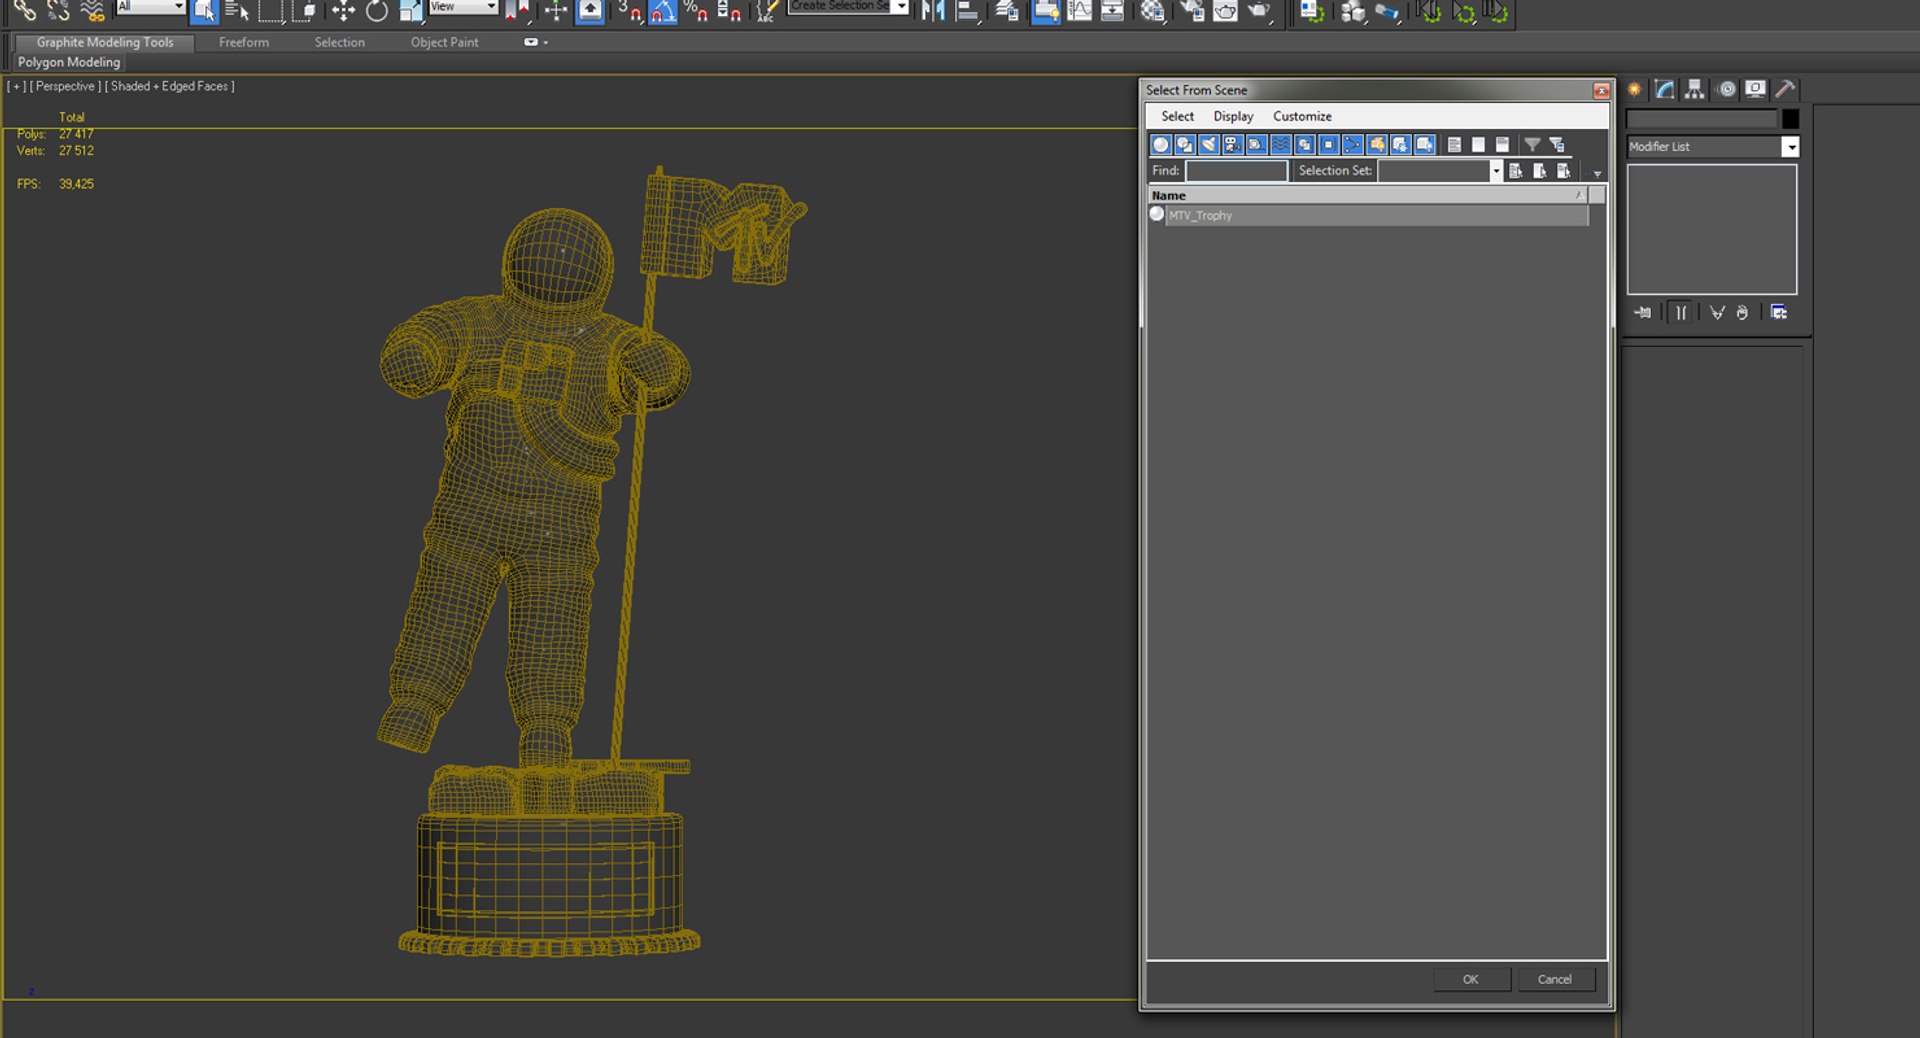Toggle Display Geometry filter in dialog

(x=1161, y=145)
